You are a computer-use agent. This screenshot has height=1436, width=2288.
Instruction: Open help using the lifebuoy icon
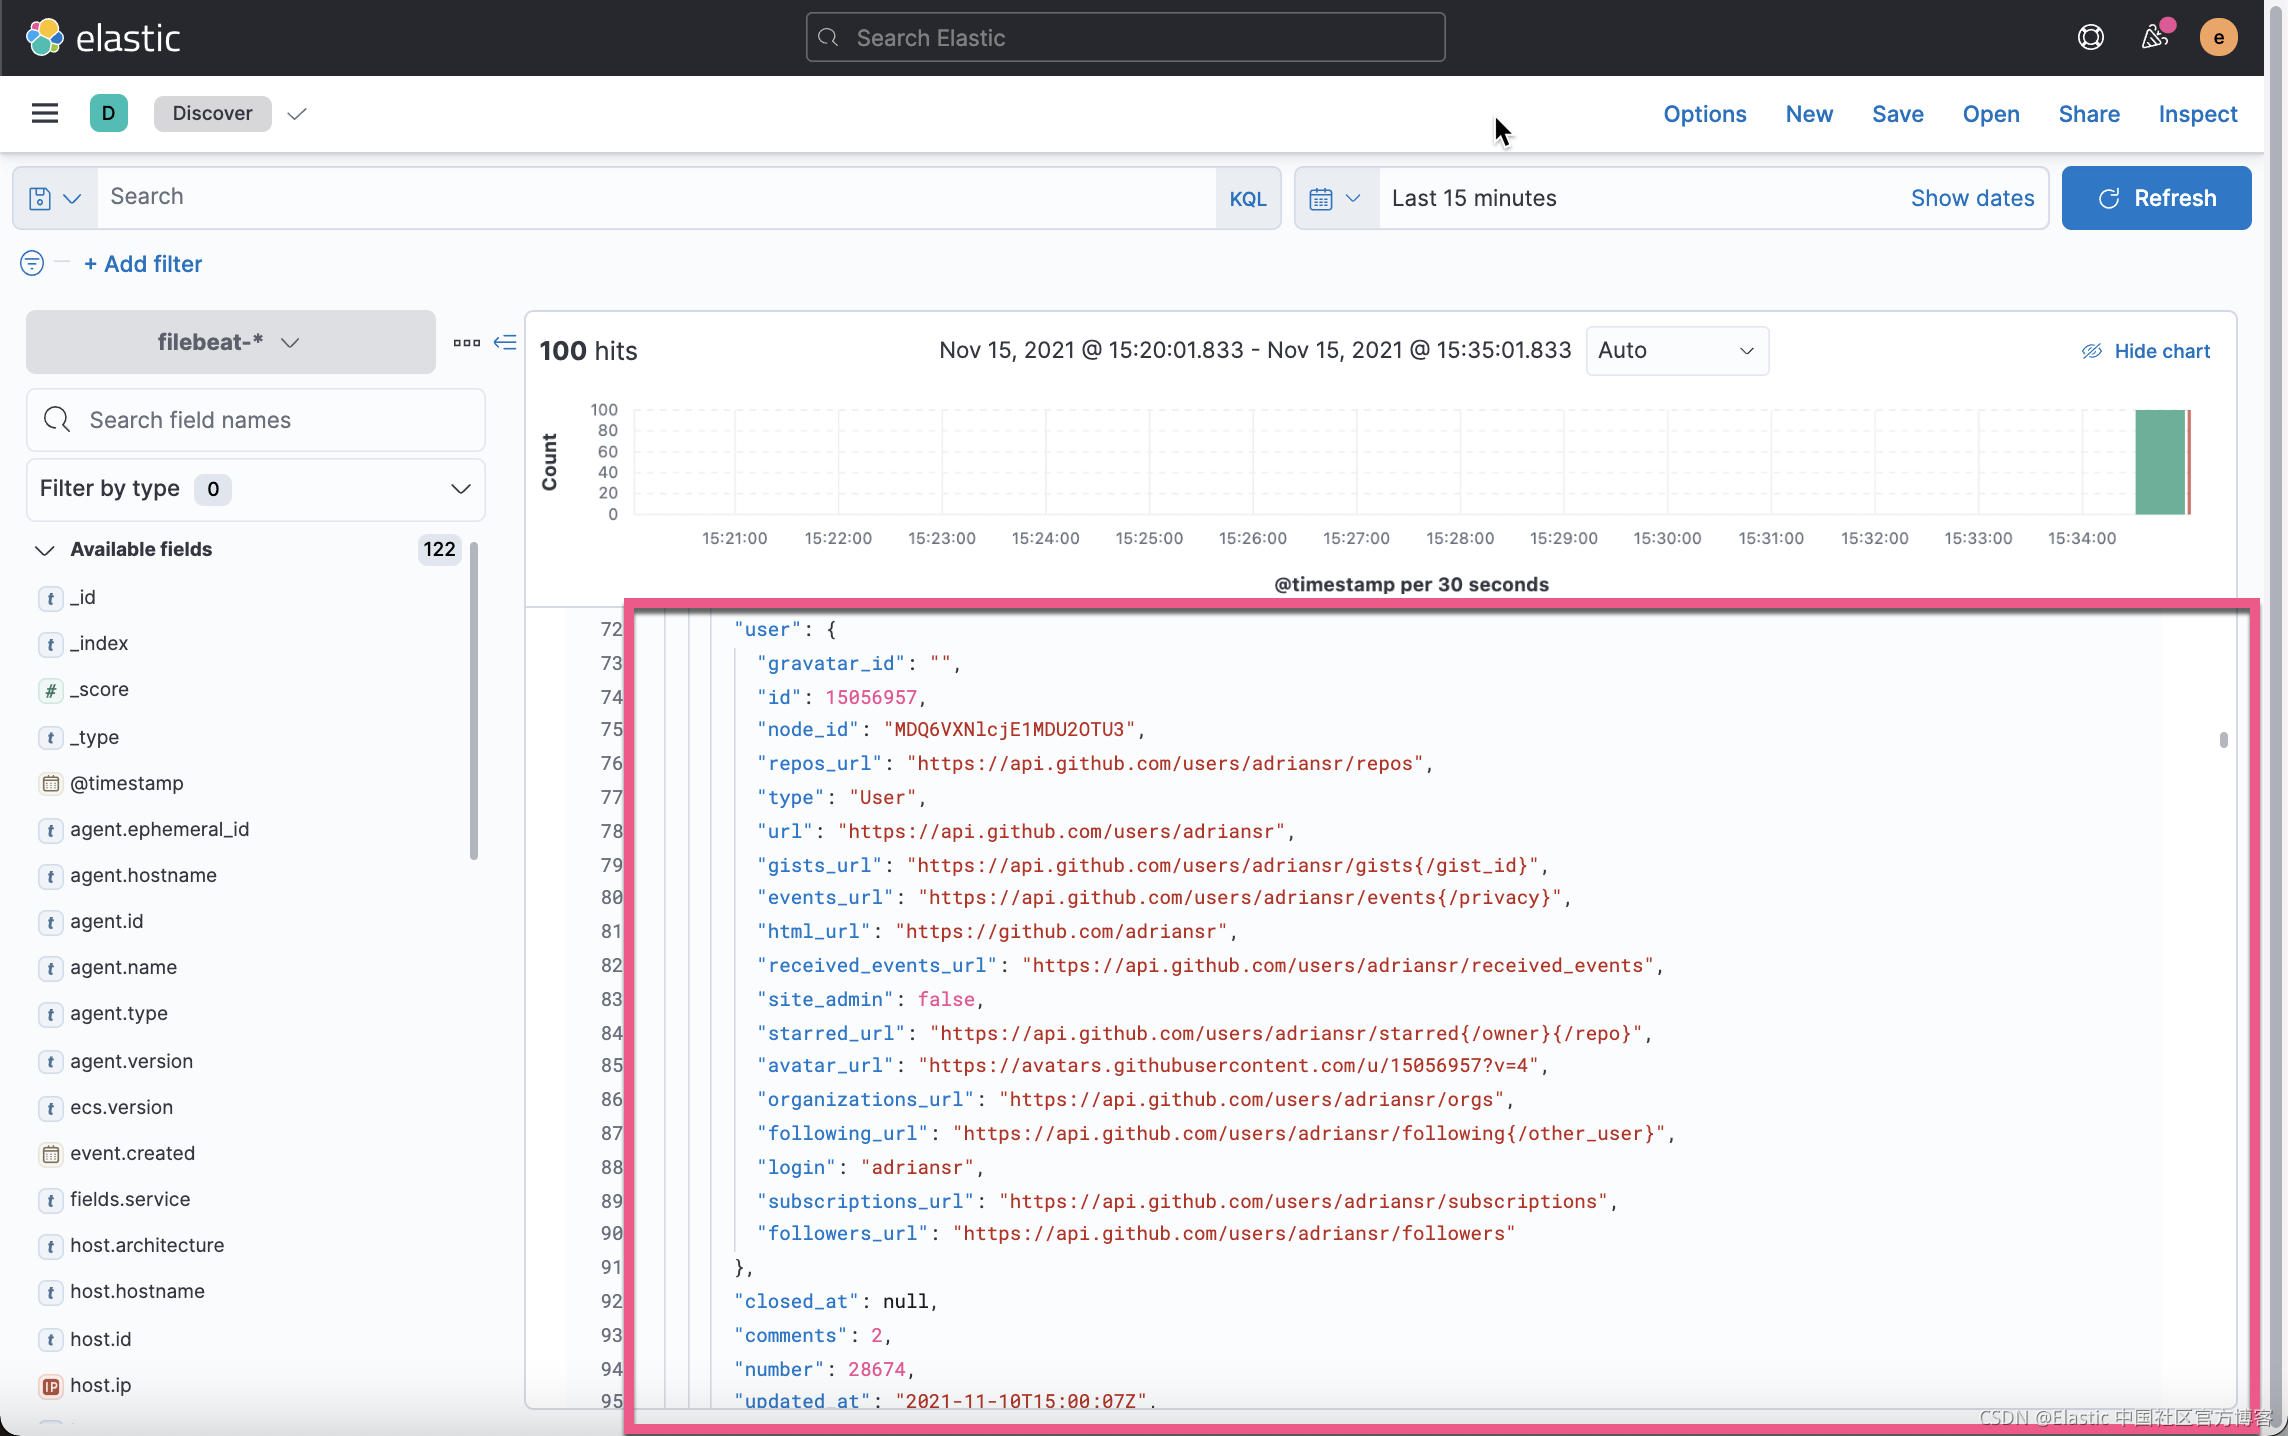click(x=2091, y=37)
